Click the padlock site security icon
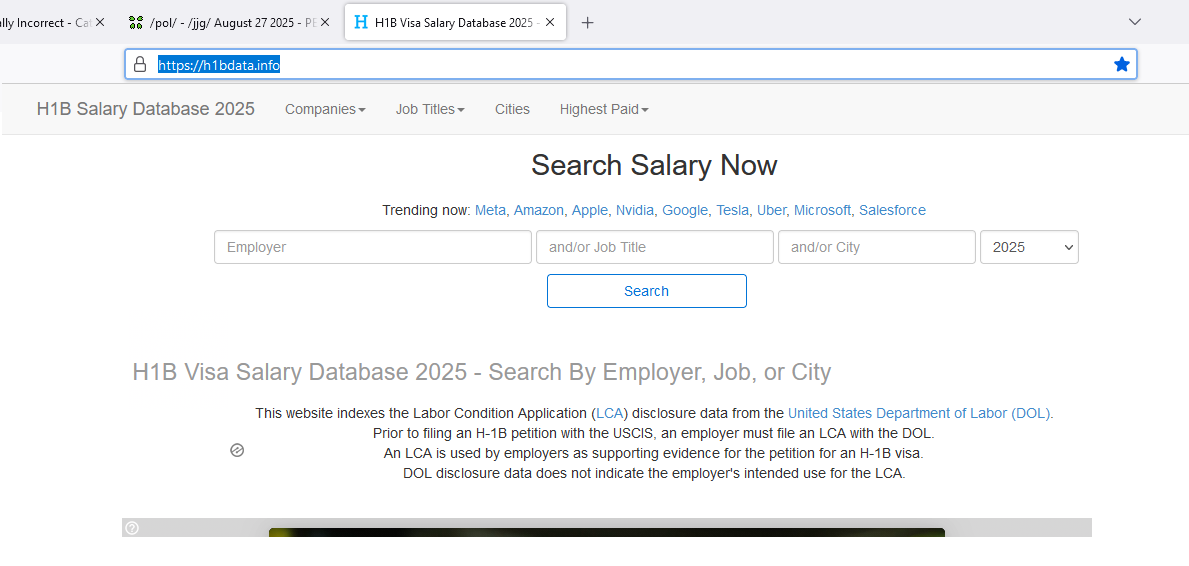The width and height of the screenshot is (1189, 566). 140,64
